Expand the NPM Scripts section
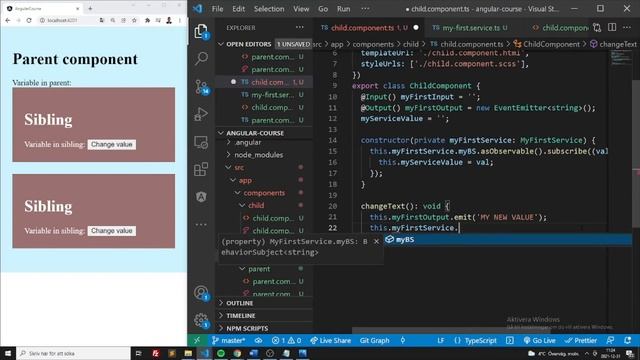Viewport: 640px width, 360px height. (x=247, y=329)
